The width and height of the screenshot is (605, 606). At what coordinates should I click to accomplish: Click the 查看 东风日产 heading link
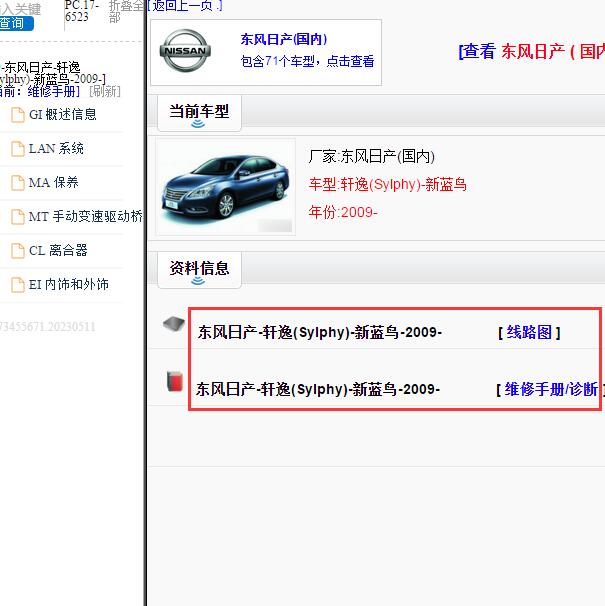coord(532,51)
